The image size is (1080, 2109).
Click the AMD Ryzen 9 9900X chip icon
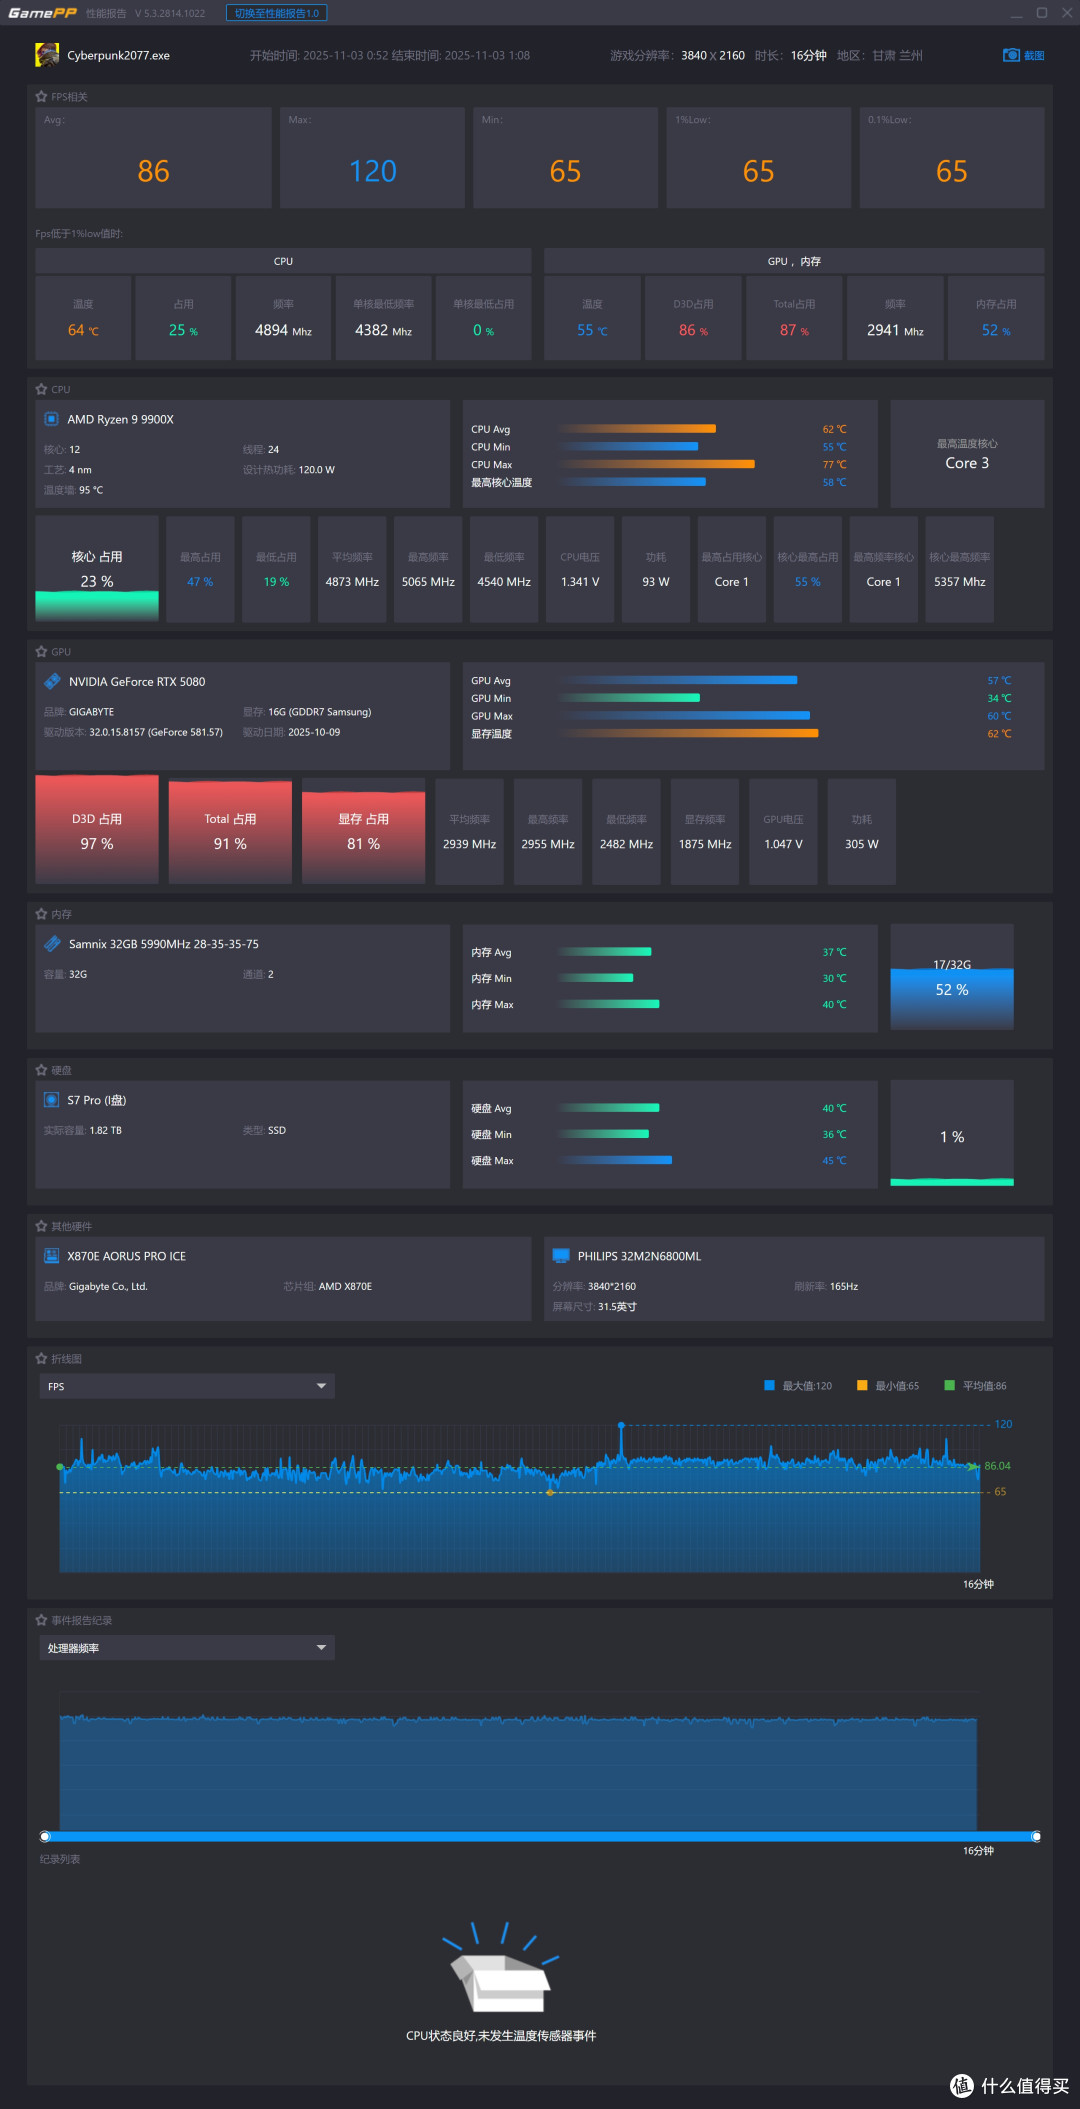click(x=52, y=419)
